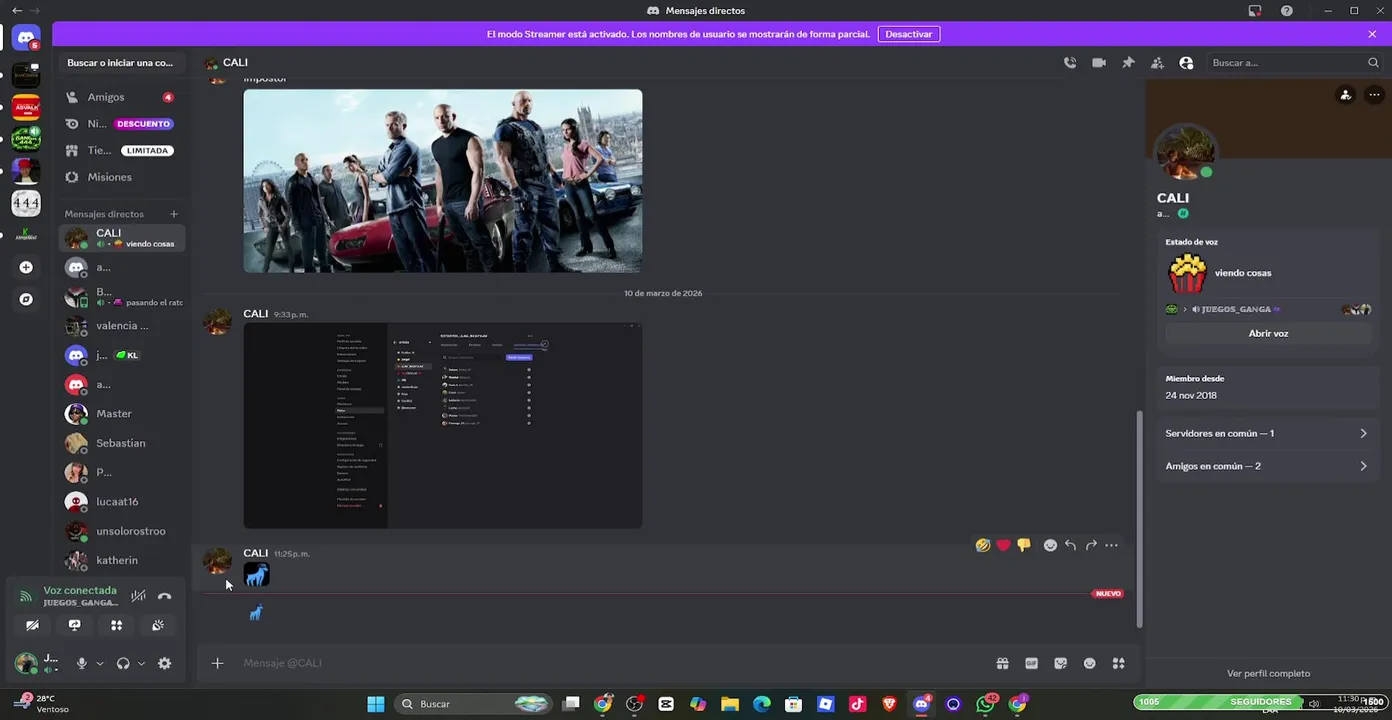Open DM with Sebastian
Screen dimensions: 1392x720
tap(122, 443)
